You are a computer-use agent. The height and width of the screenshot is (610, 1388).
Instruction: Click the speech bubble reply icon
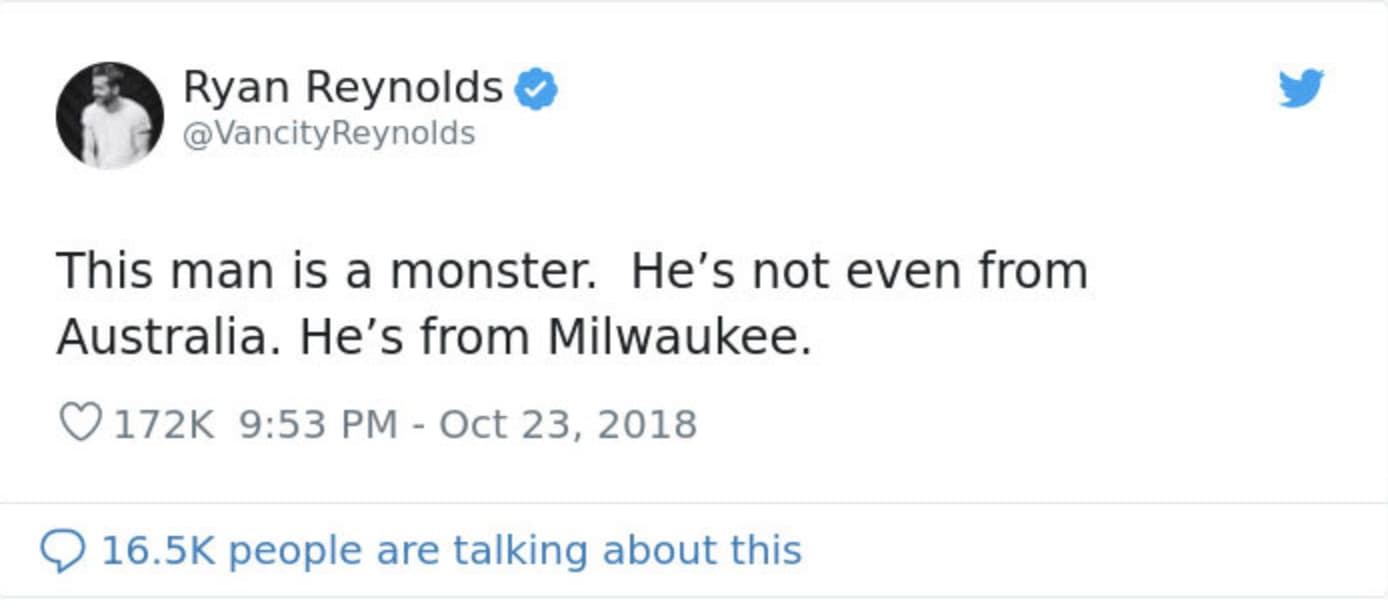[62, 551]
